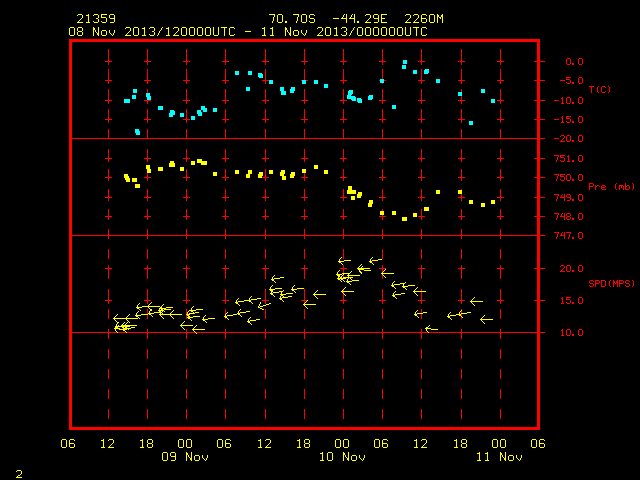Select the 10 Nov date label

point(342,457)
